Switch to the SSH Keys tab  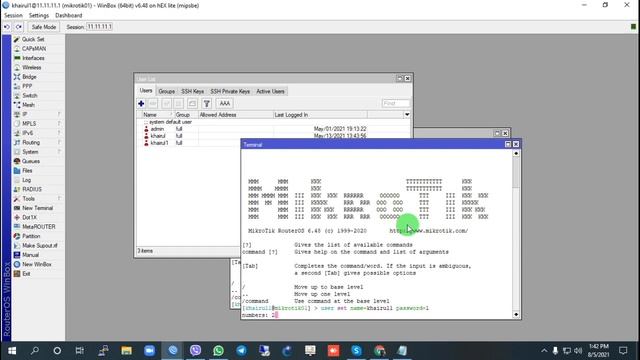[192, 91]
